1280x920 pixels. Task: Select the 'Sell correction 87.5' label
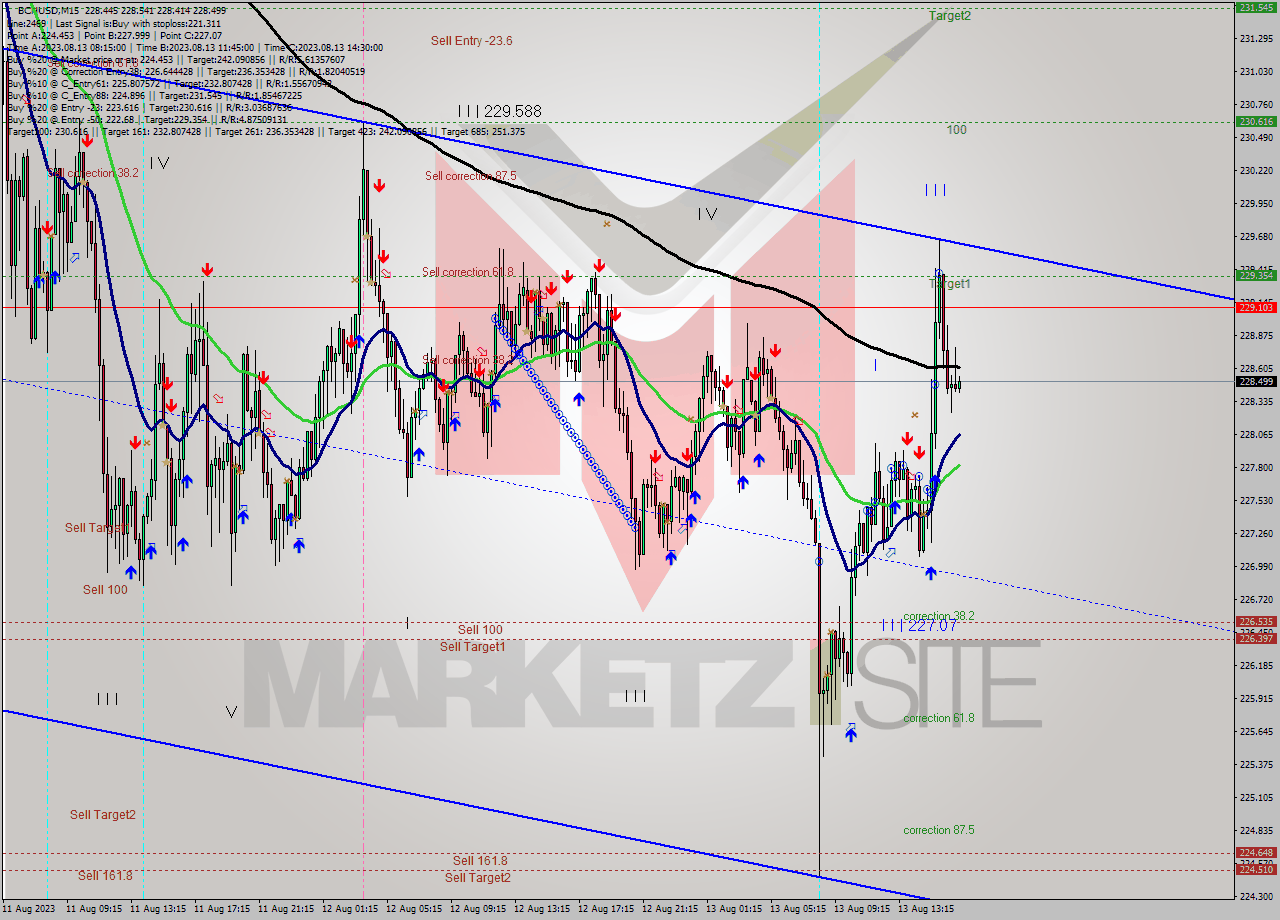pyautogui.click(x=471, y=176)
